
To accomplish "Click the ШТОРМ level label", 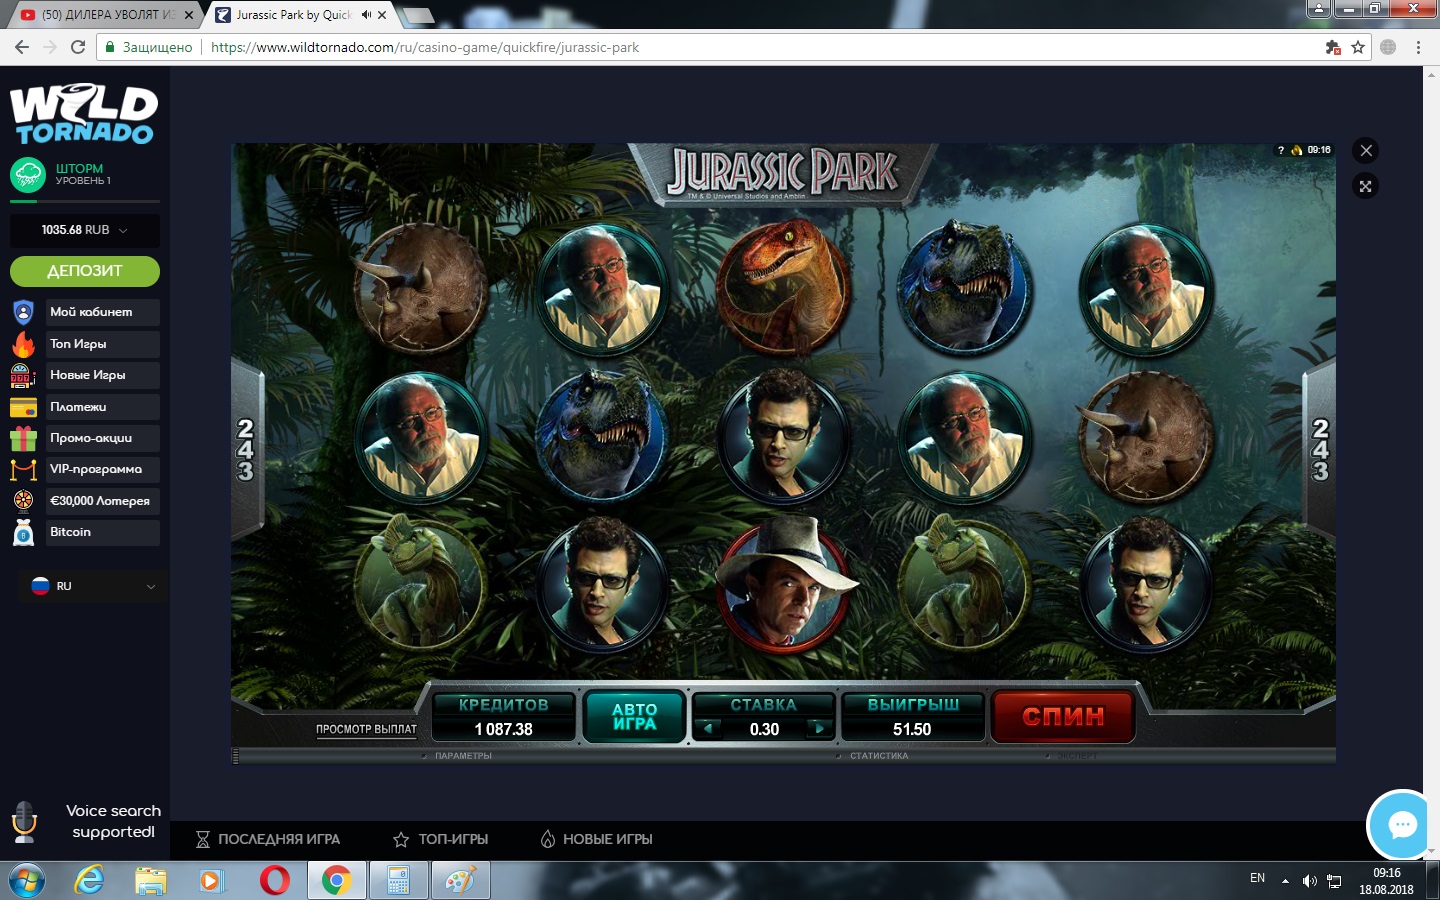I will (x=80, y=168).
